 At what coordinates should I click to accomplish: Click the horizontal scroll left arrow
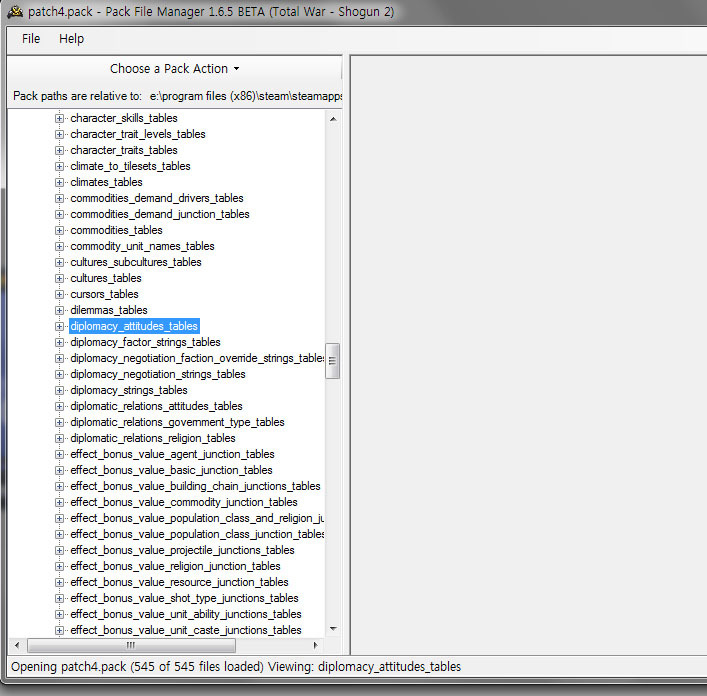pyautogui.click(x=17, y=645)
